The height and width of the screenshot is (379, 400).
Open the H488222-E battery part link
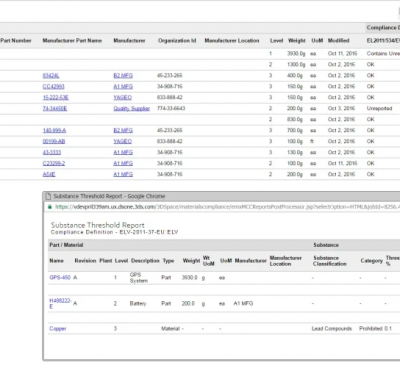pos(60,303)
